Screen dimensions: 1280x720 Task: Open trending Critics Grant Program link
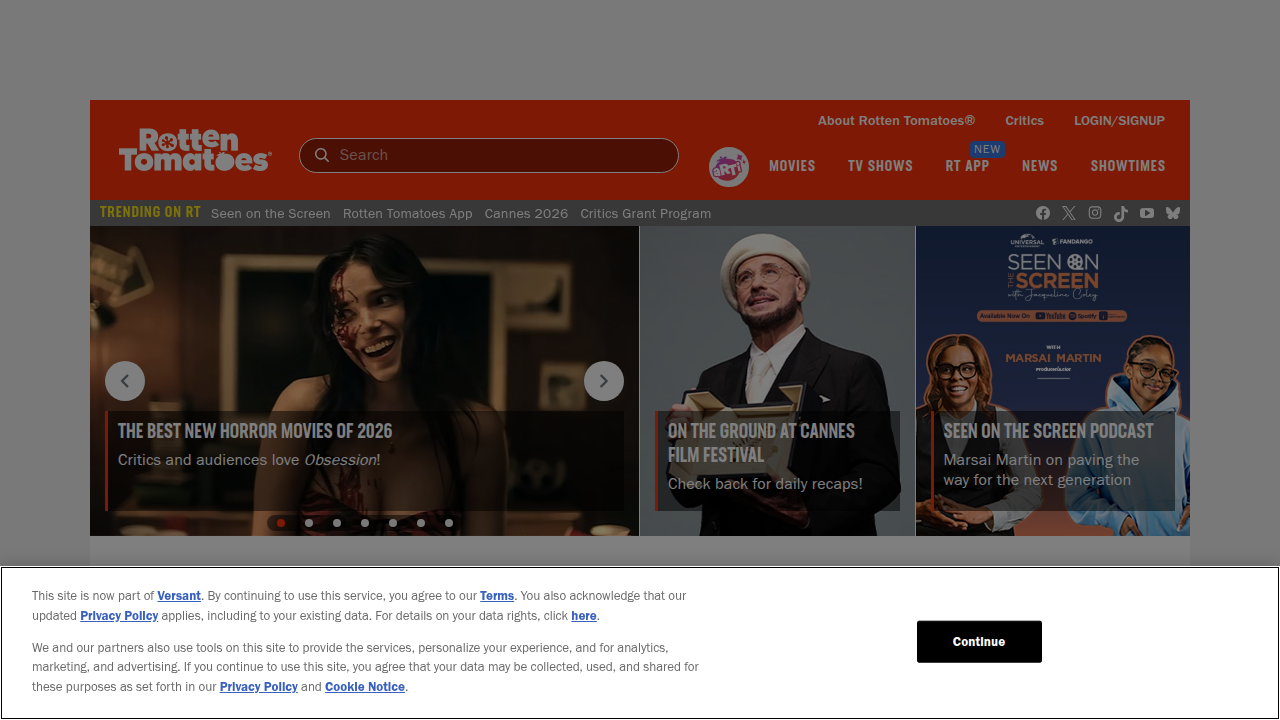[x=646, y=213]
